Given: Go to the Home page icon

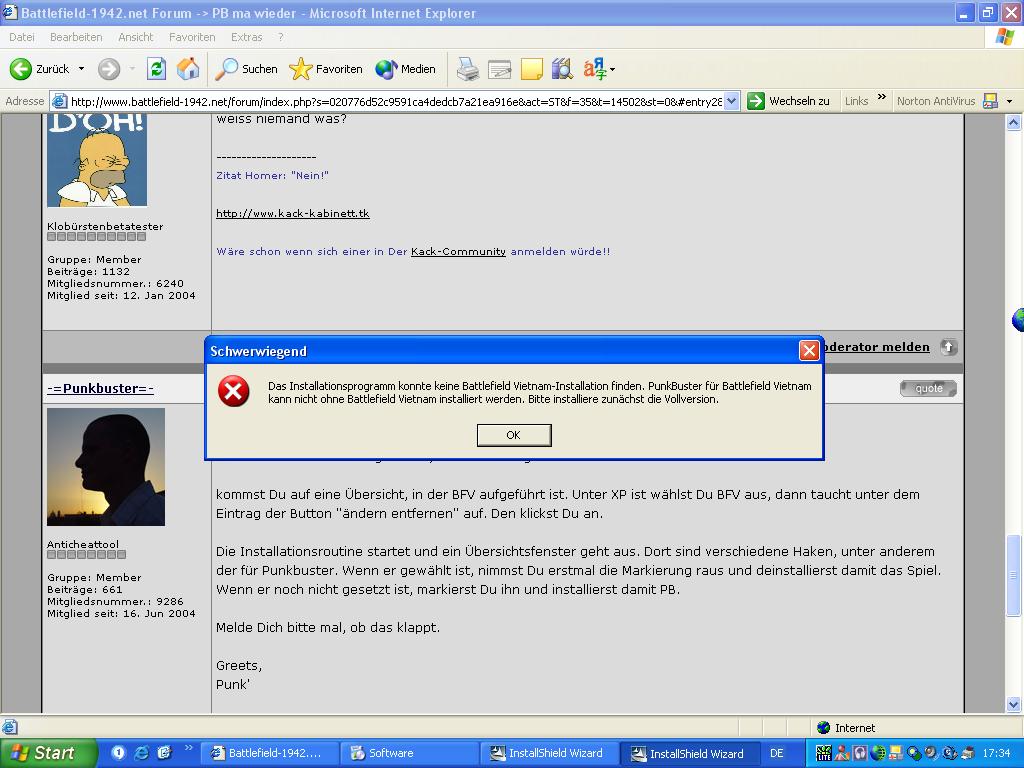Looking at the screenshot, I should coord(188,69).
